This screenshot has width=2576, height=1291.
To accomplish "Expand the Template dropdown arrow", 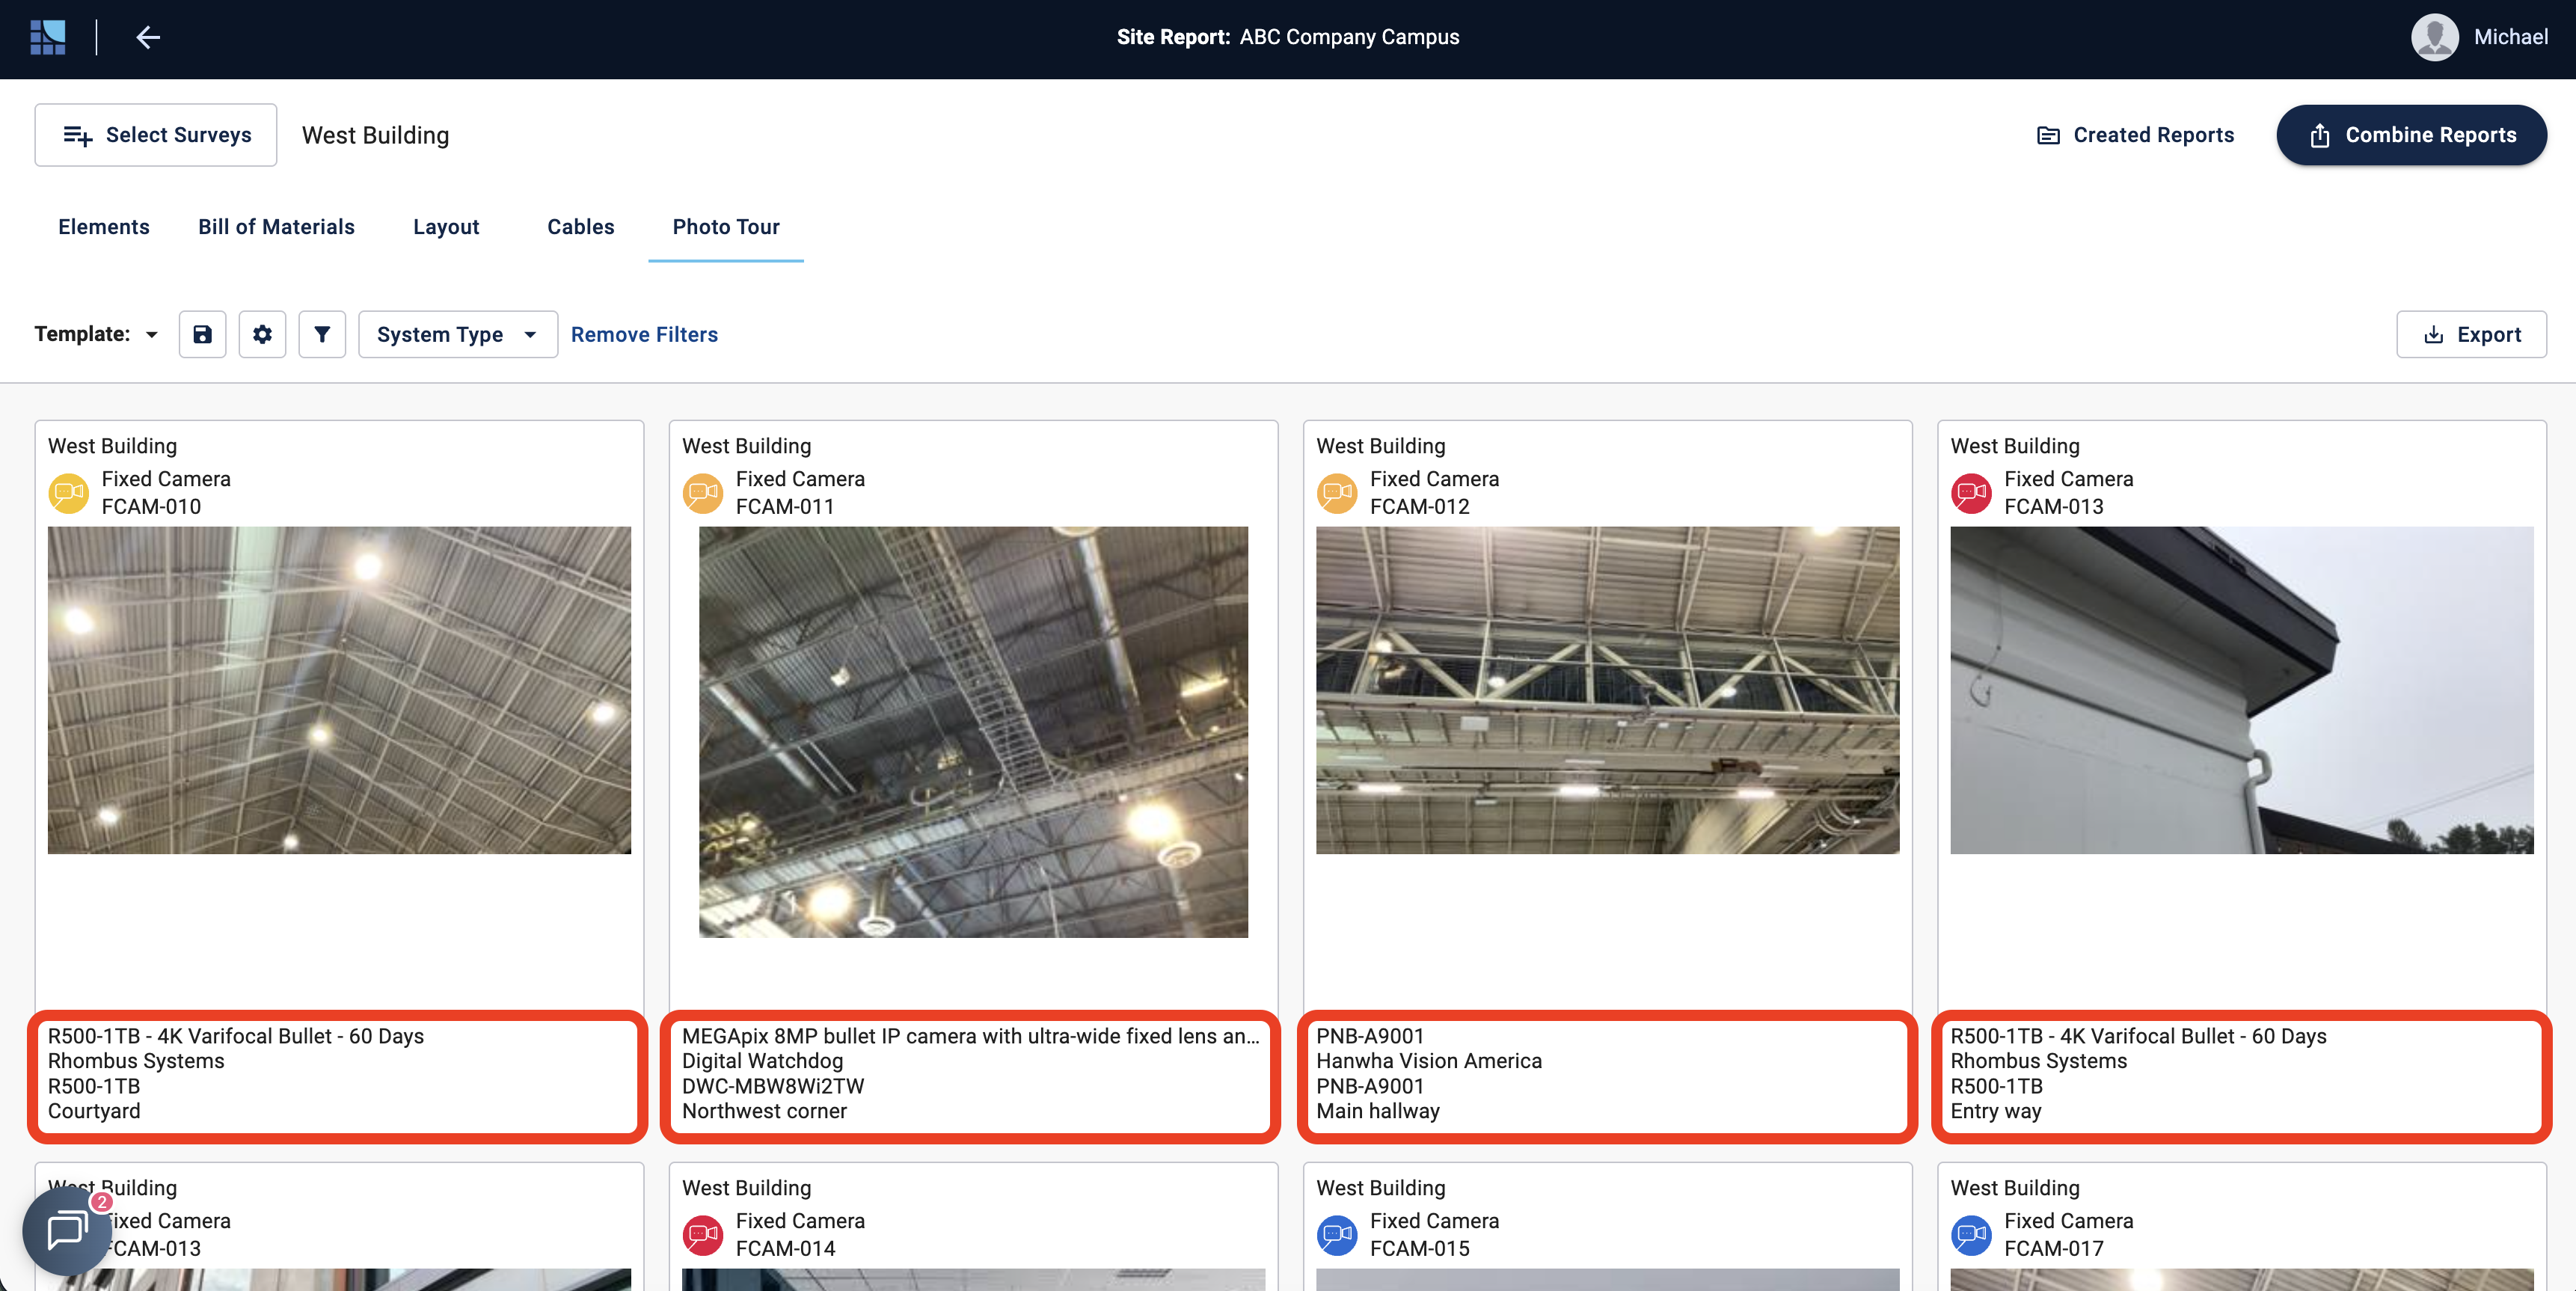I will [152, 335].
